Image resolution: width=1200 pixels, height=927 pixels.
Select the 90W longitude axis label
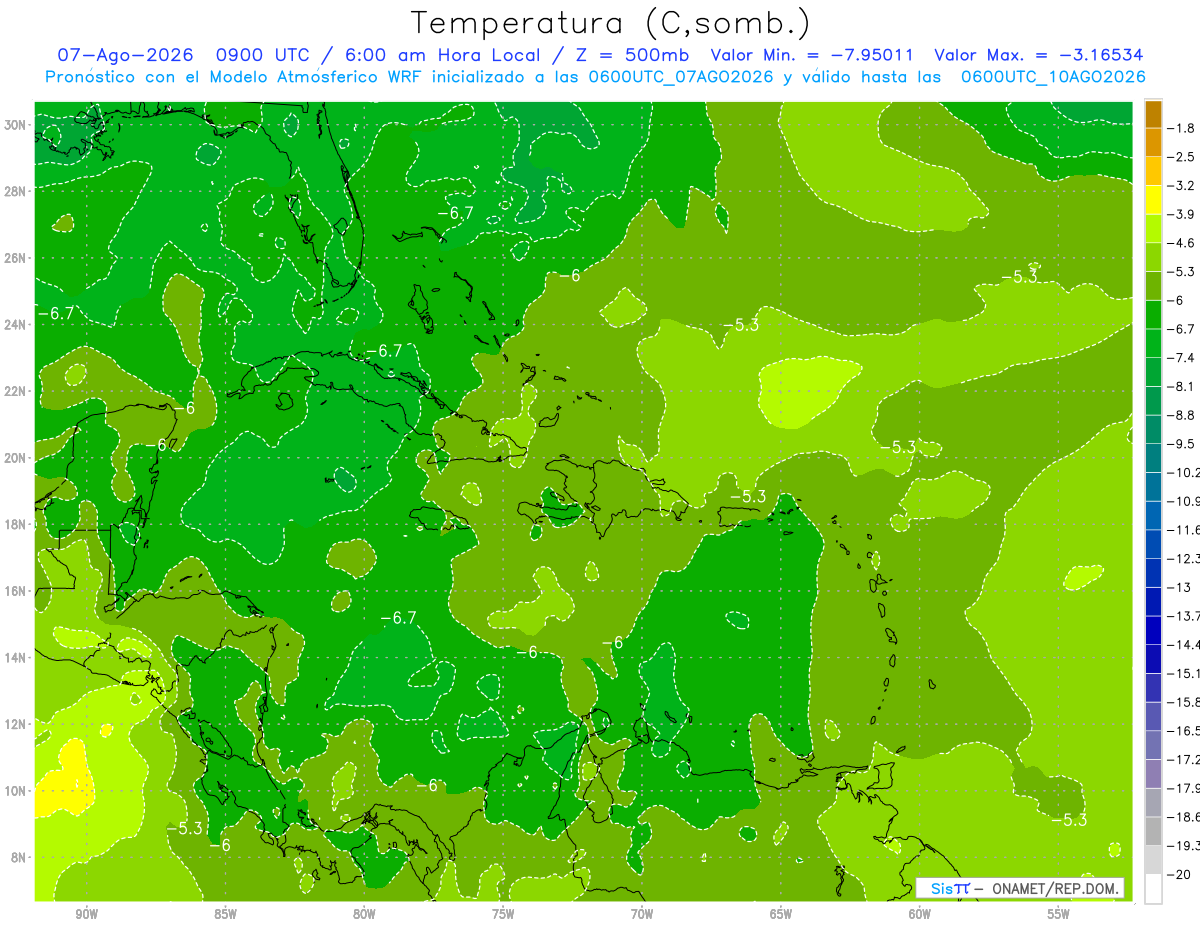(86, 914)
